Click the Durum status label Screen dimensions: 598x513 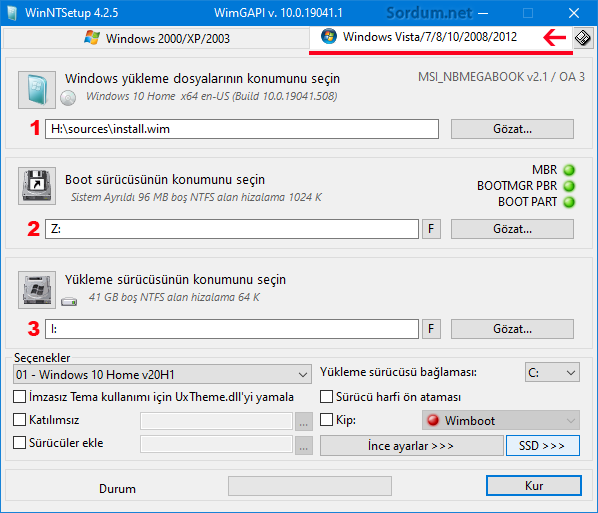(x=117, y=489)
